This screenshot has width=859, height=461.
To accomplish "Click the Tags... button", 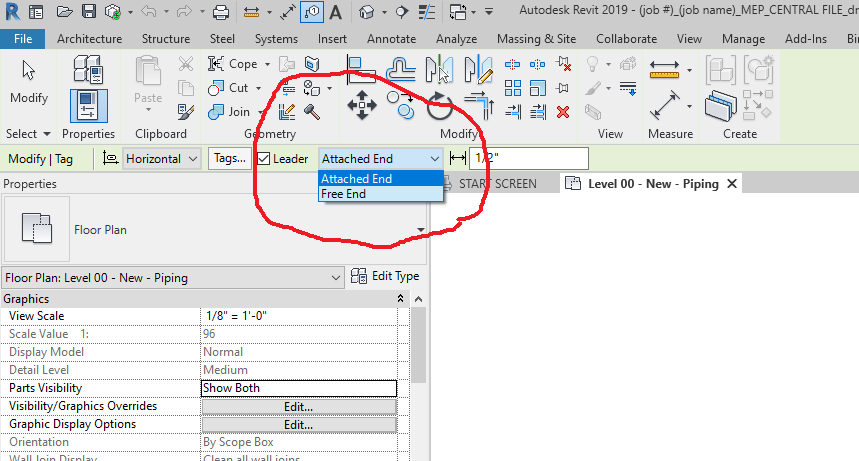I will click(230, 158).
